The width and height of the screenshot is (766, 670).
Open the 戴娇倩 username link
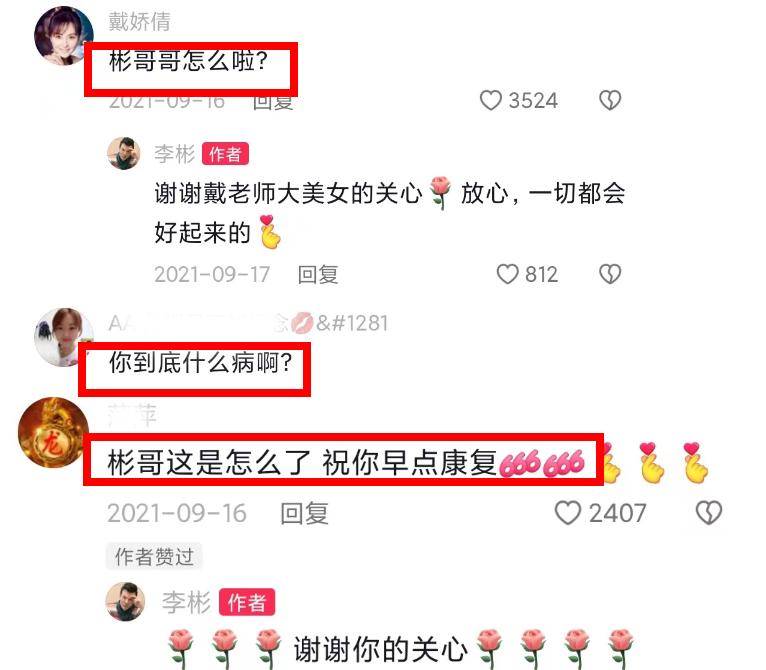[139, 22]
